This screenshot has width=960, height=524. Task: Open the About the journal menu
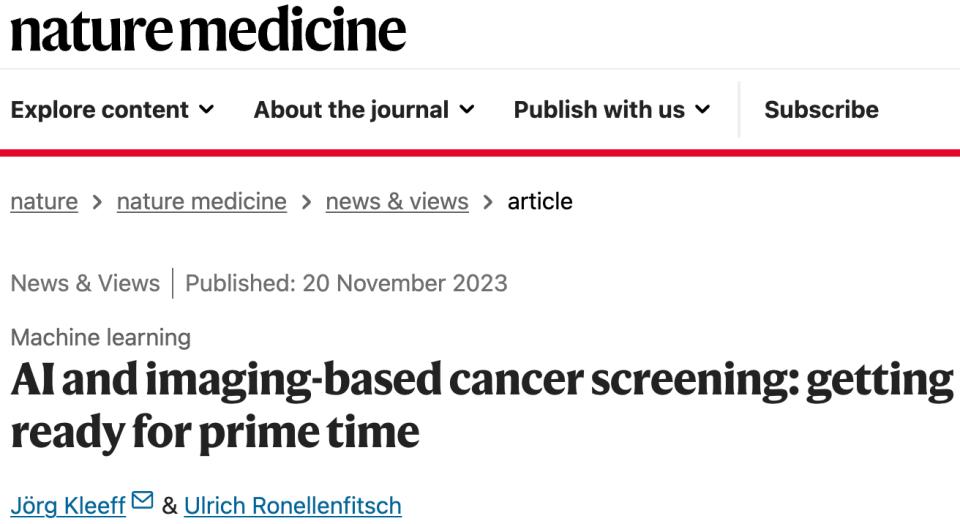[x=351, y=110]
